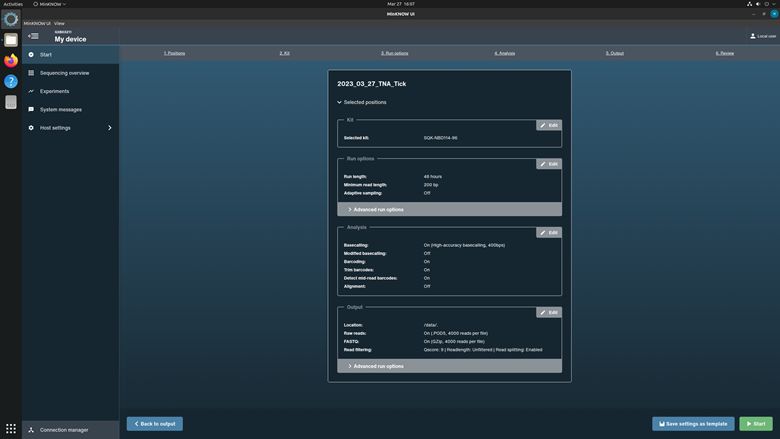Click the Host settings gear icon
This screenshot has width=780, height=439.
tap(31, 128)
